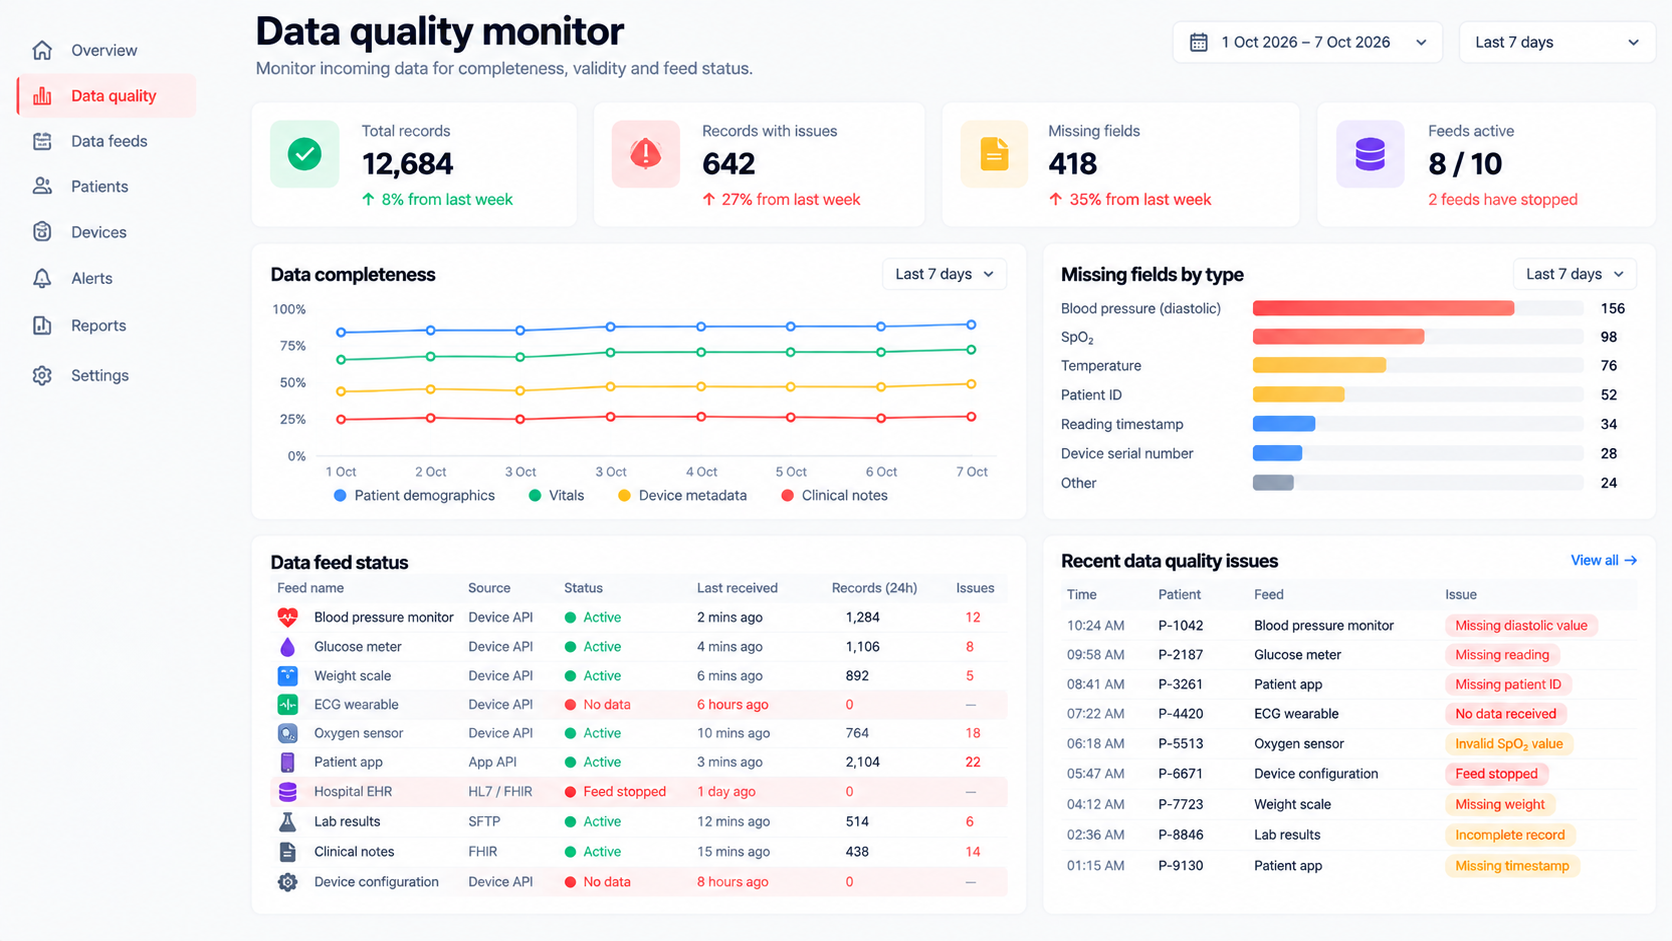This screenshot has width=1672, height=941.
Task: Click the Data feeds calendar icon
Action: pyautogui.click(x=42, y=141)
